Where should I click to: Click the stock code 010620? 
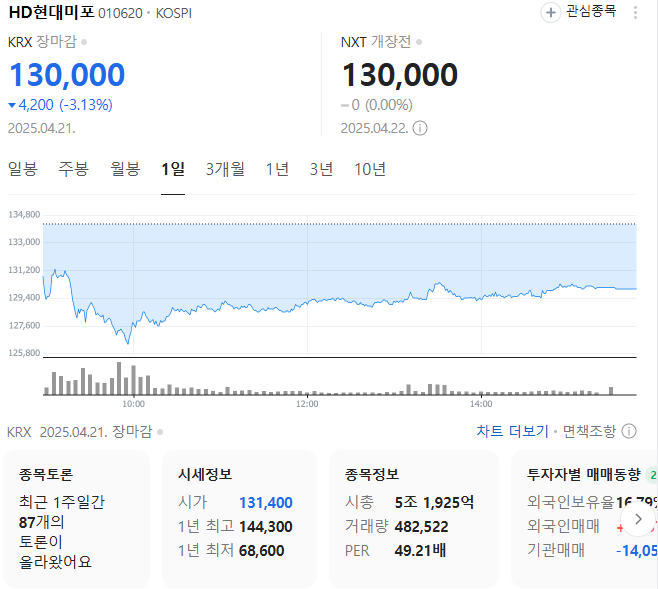120,13
